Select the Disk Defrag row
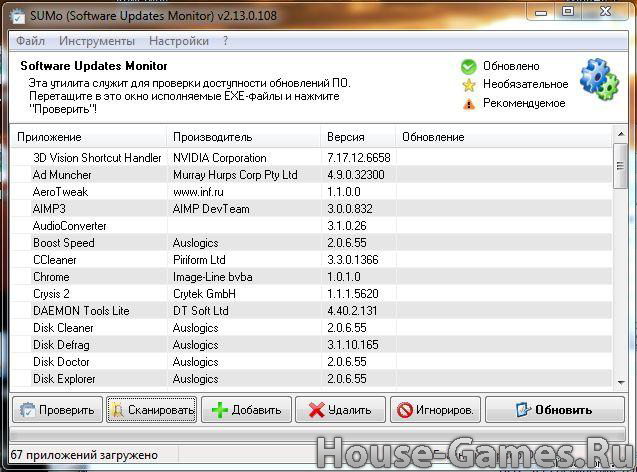The height and width of the screenshot is (472, 637). point(312,345)
